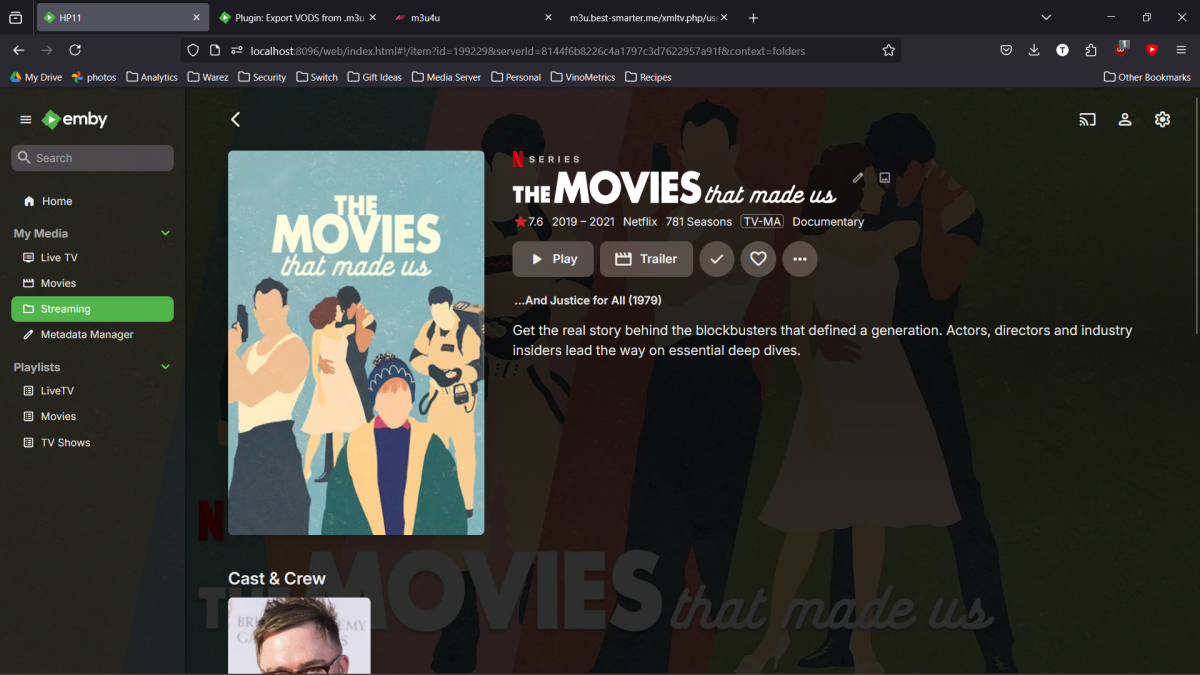Image resolution: width=1200 pixels, height=675 pixels.
Task: Open the Other Bookmarks folder
Action: click(1148, 77)
